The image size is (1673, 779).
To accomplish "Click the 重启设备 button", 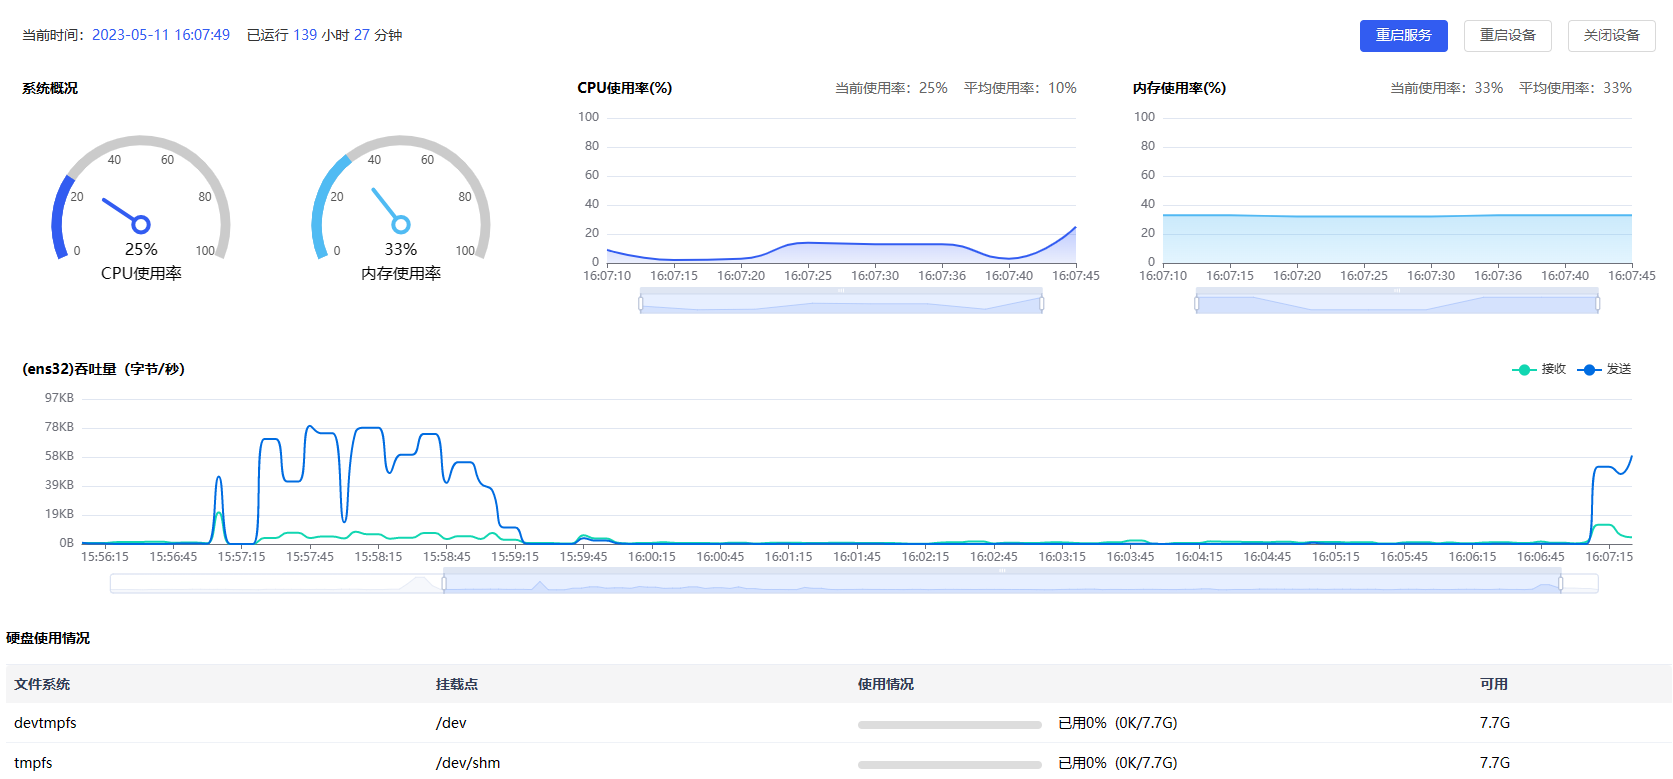I will click(x=1507, y=35).
